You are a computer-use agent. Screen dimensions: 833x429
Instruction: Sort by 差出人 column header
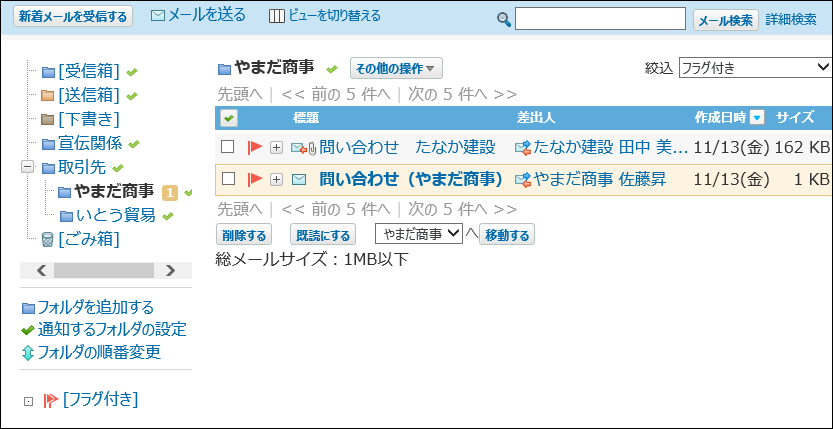(536, 118)
